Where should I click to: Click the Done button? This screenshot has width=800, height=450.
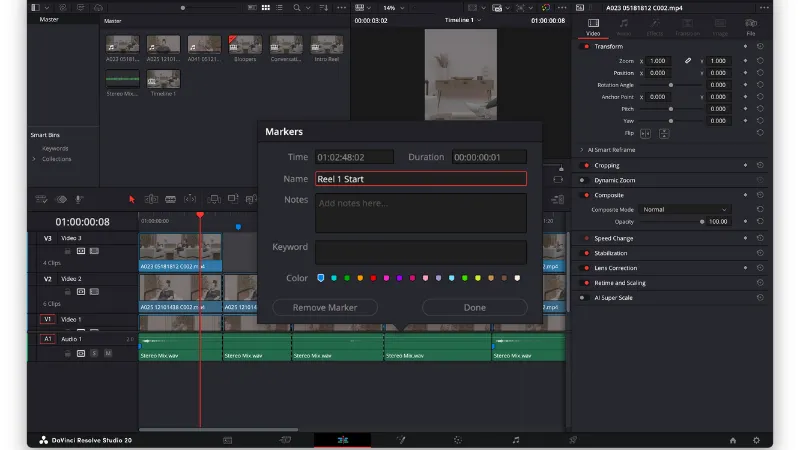click(474, 308)
